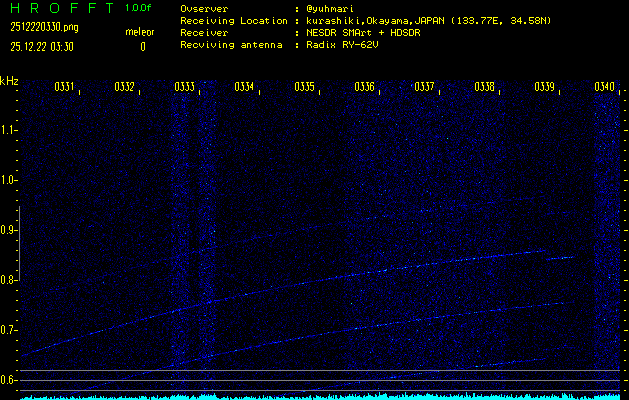Click the 0335 timeline label

[x=305, y=87]
